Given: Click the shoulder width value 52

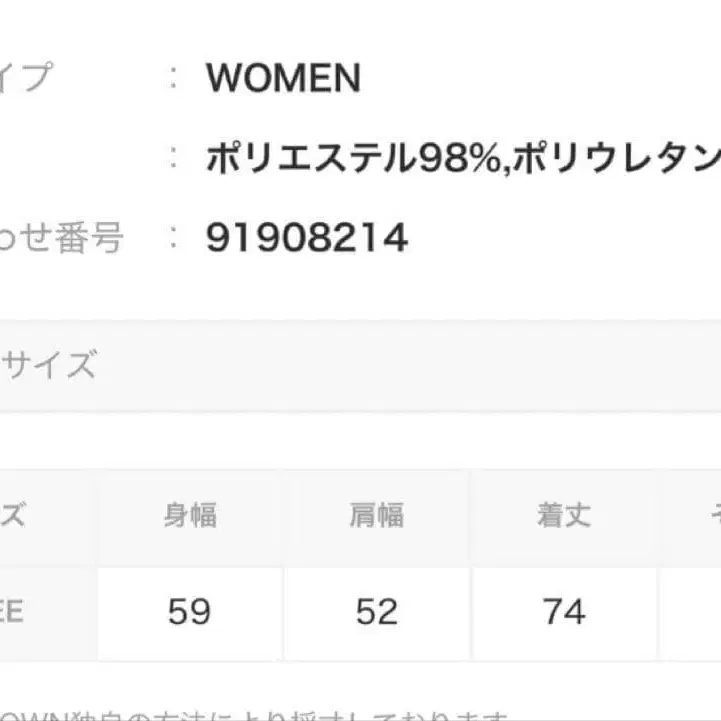Looking at the screenshot, I should 377,611.
